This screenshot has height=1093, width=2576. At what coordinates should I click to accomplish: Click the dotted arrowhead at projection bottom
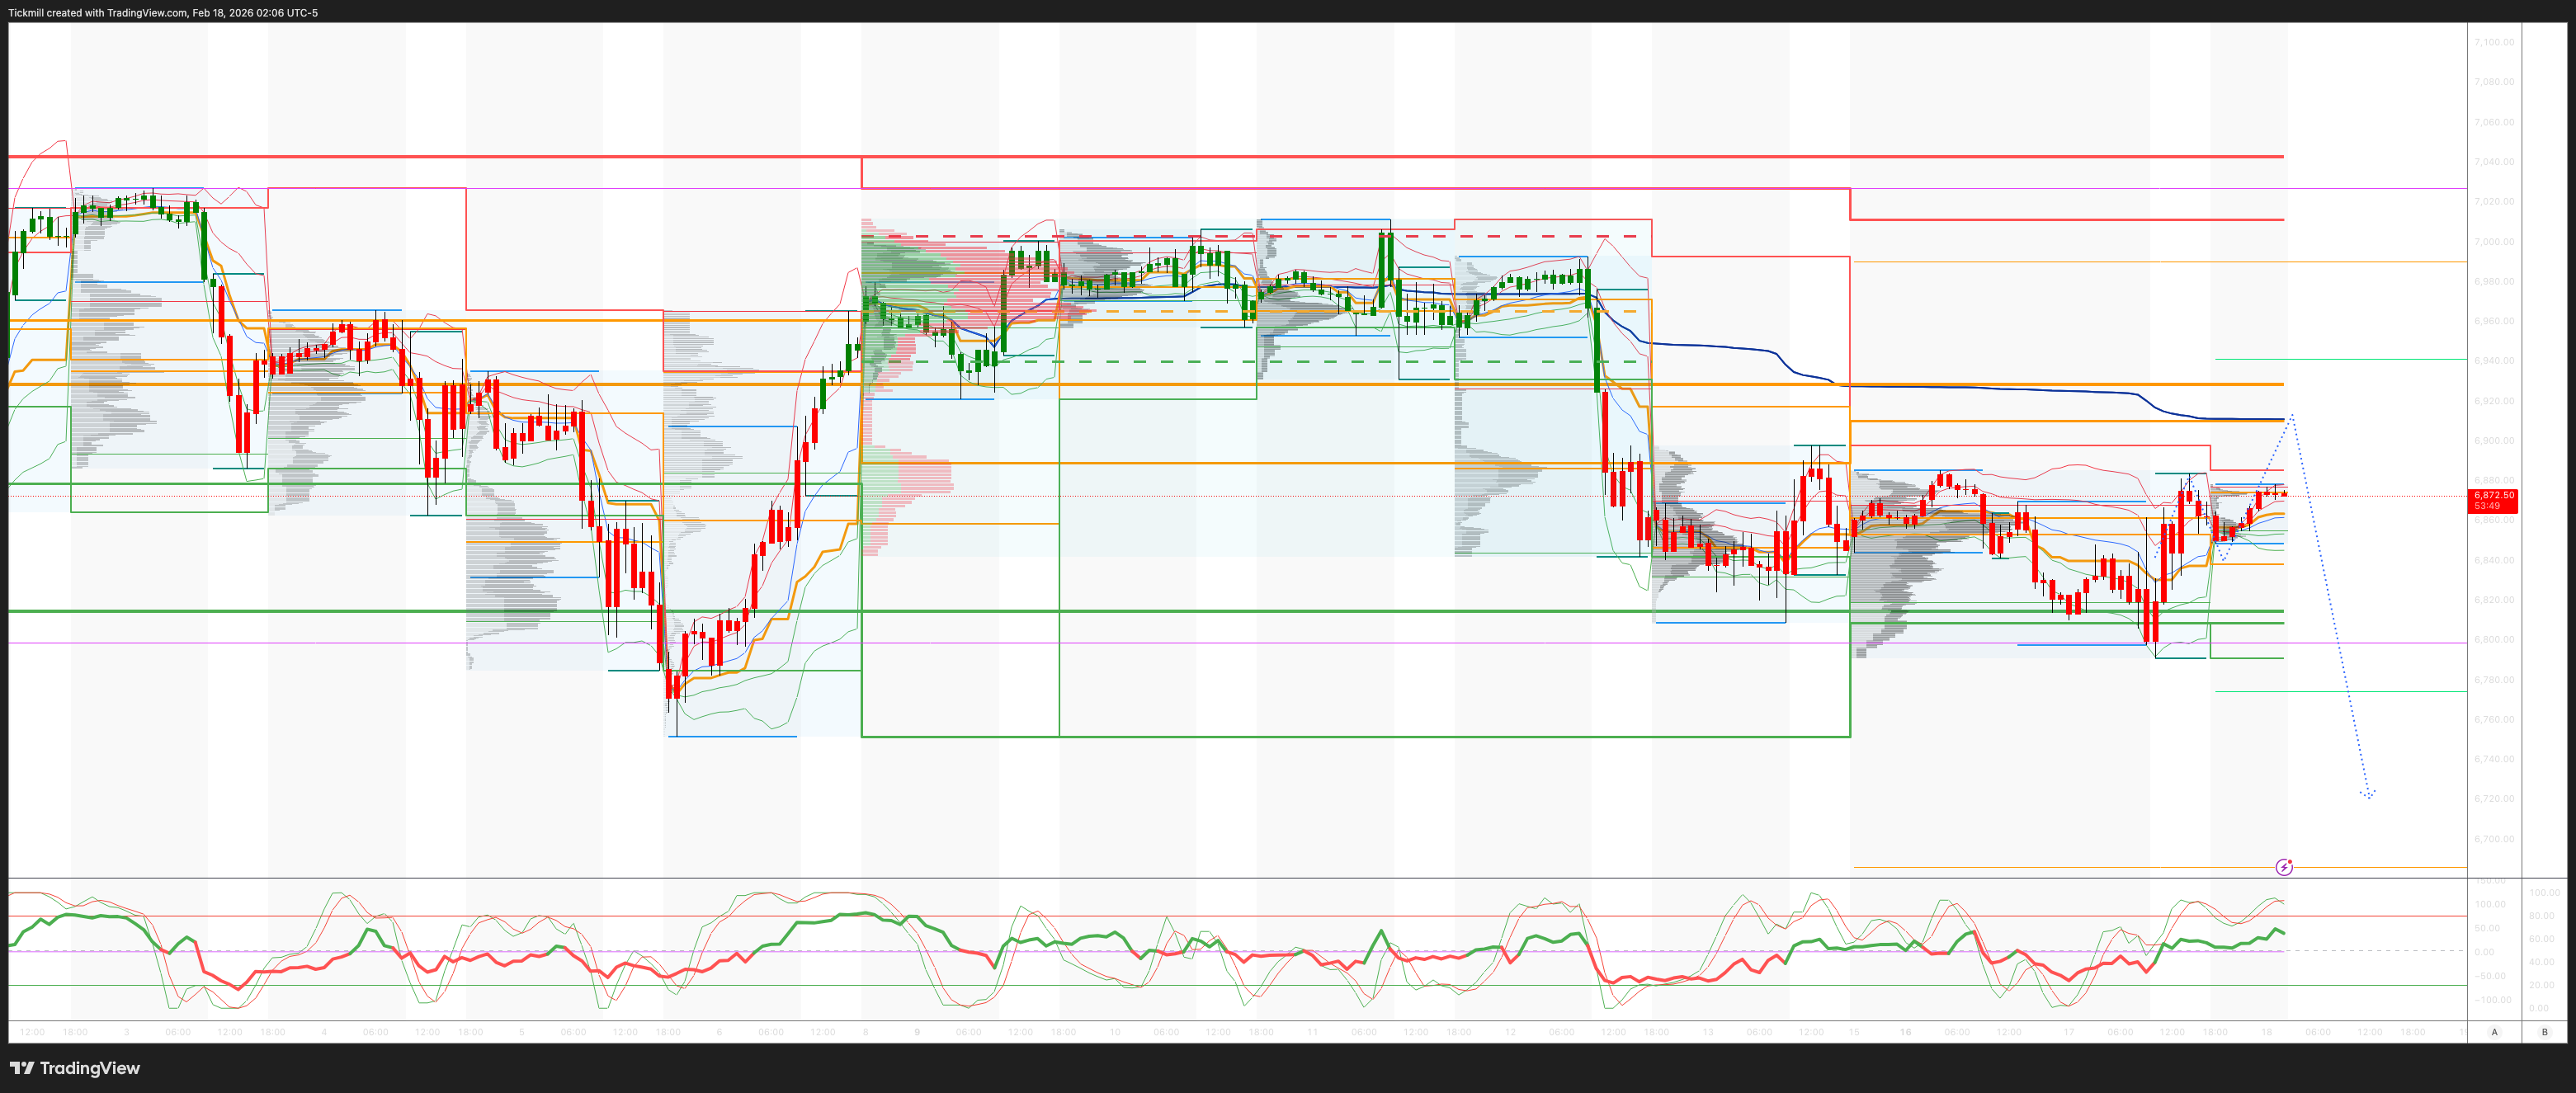(x=2368, y=795)
